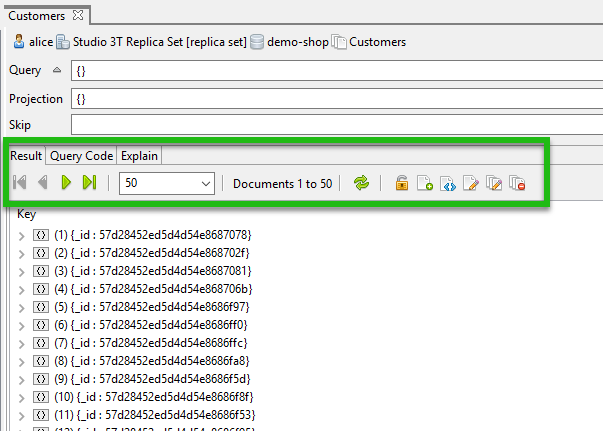603x431 pixels.
Task: Expand document (1) ending in 8687078
Action: [x=22, y=236]
